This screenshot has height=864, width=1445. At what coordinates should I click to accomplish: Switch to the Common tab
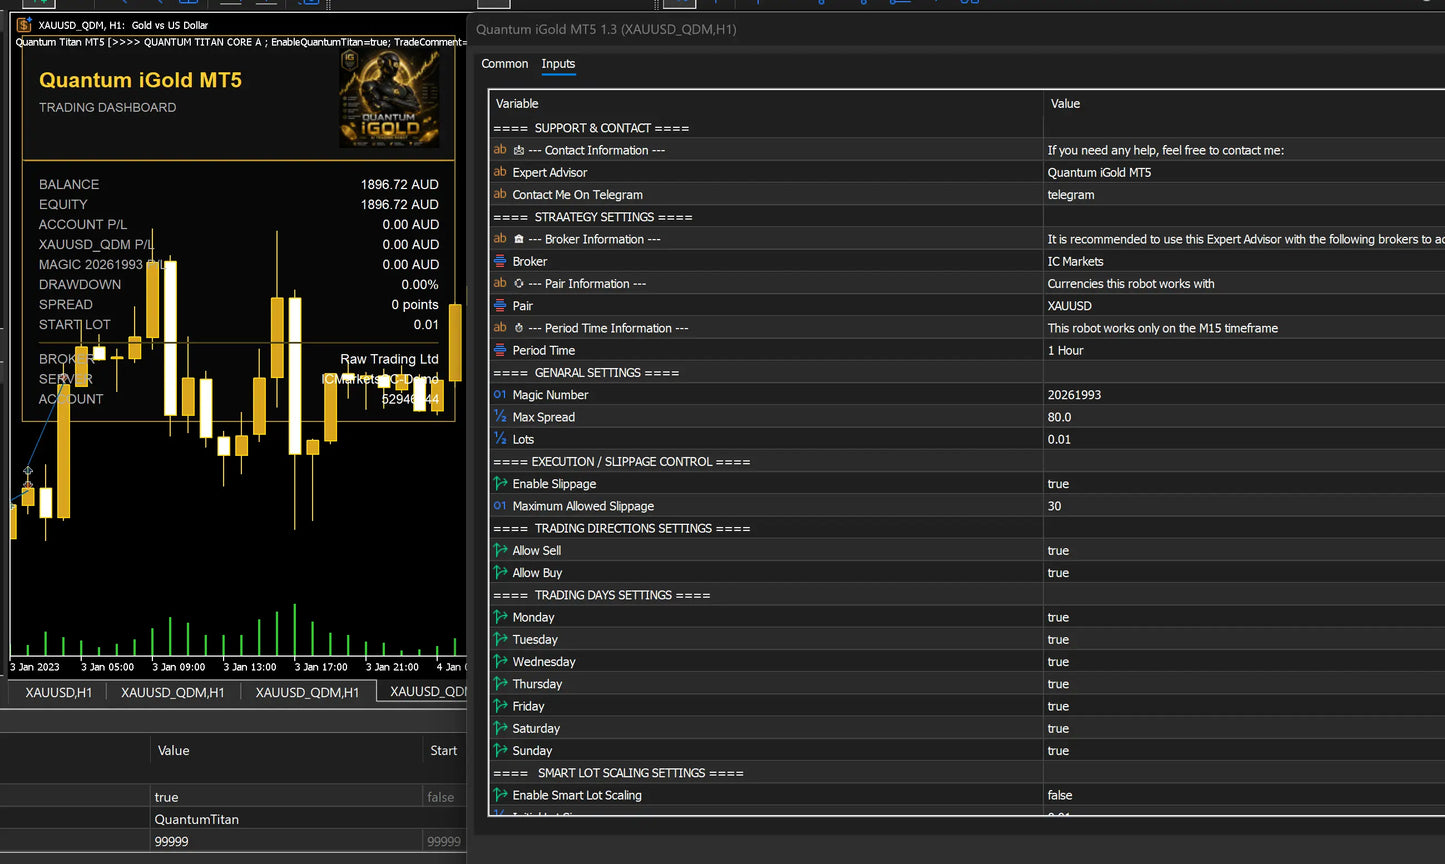click(504, 64)
